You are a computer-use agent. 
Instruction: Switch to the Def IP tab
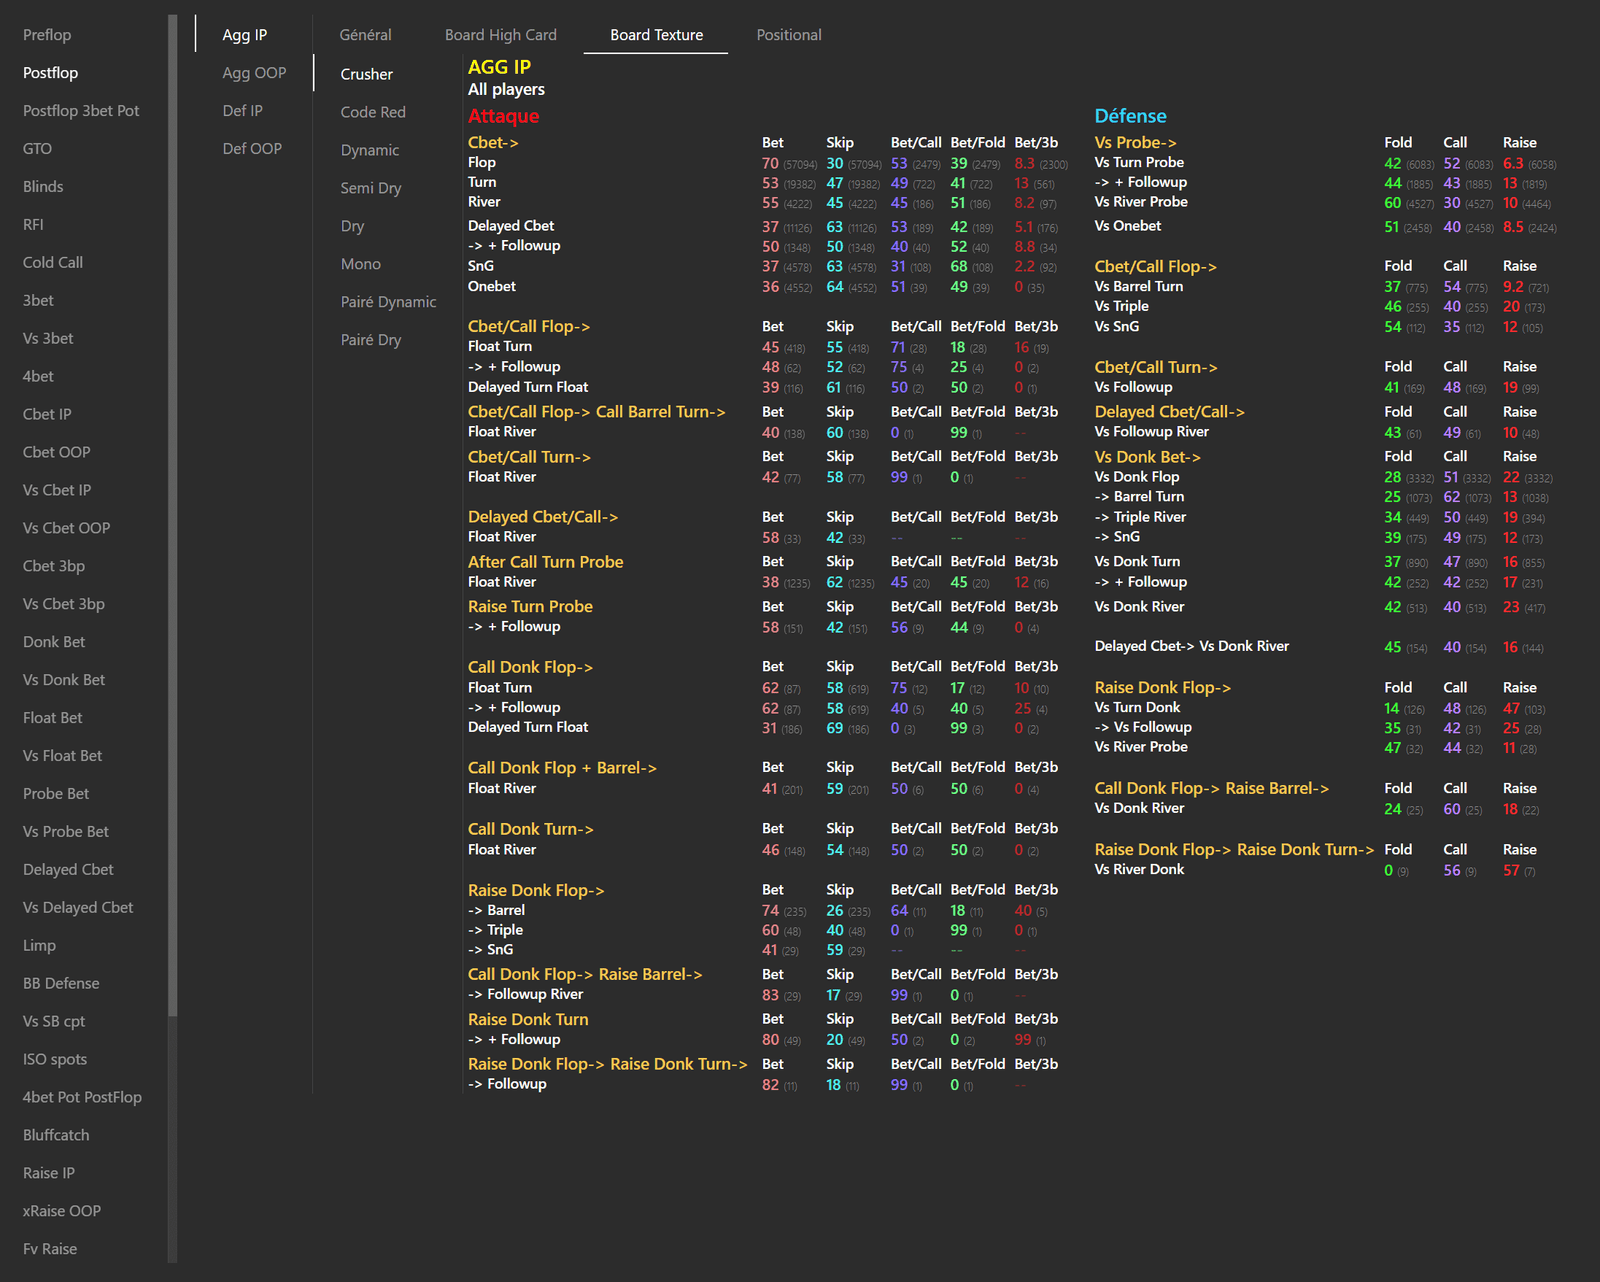coord(242,111)
